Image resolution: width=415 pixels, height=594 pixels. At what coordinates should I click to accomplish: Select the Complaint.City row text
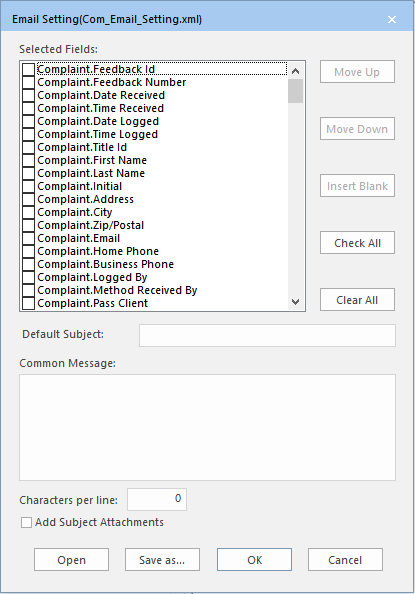coord(75,212)
